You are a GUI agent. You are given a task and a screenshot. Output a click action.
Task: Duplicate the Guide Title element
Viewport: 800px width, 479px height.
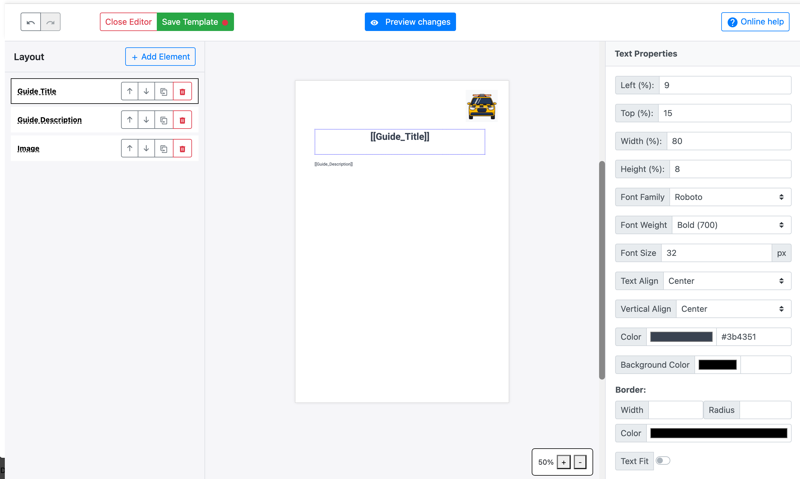click(x=164, y=92)
